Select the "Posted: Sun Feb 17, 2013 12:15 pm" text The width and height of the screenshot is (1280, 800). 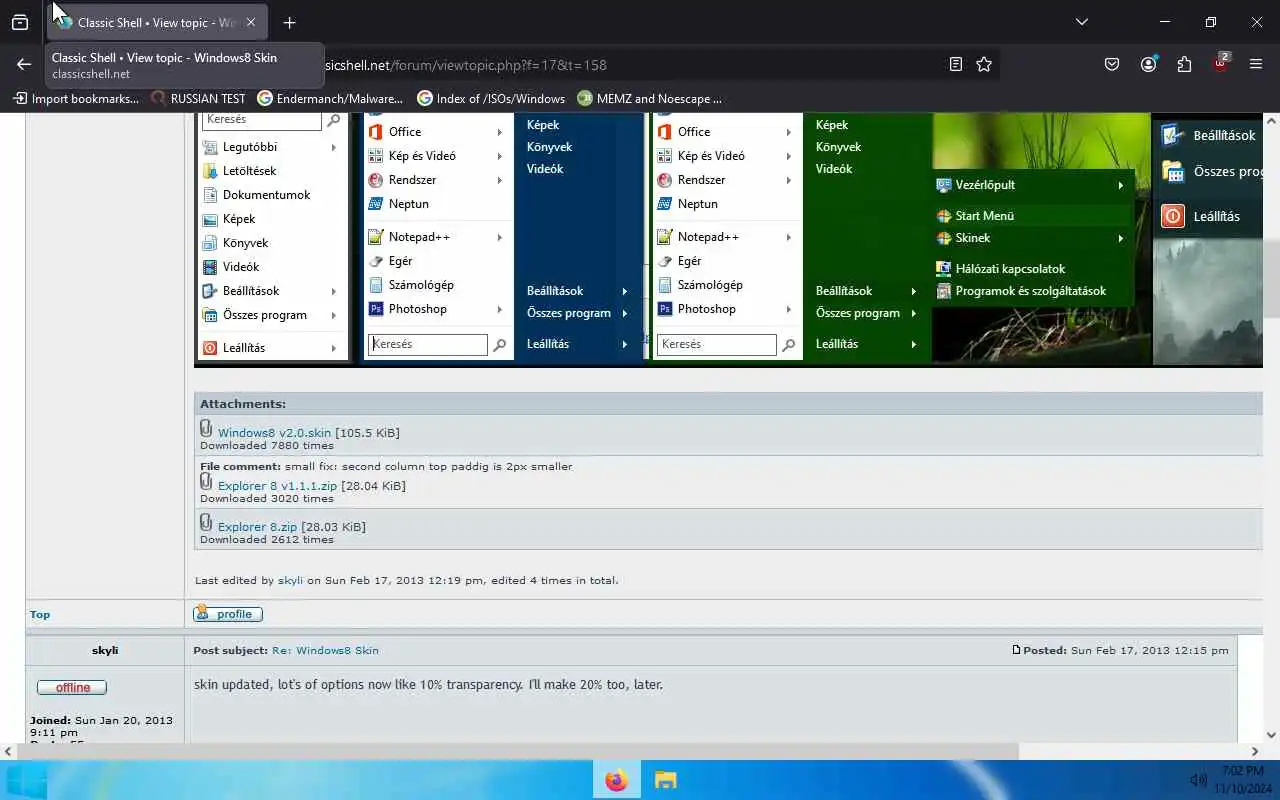pos(1126,650)
